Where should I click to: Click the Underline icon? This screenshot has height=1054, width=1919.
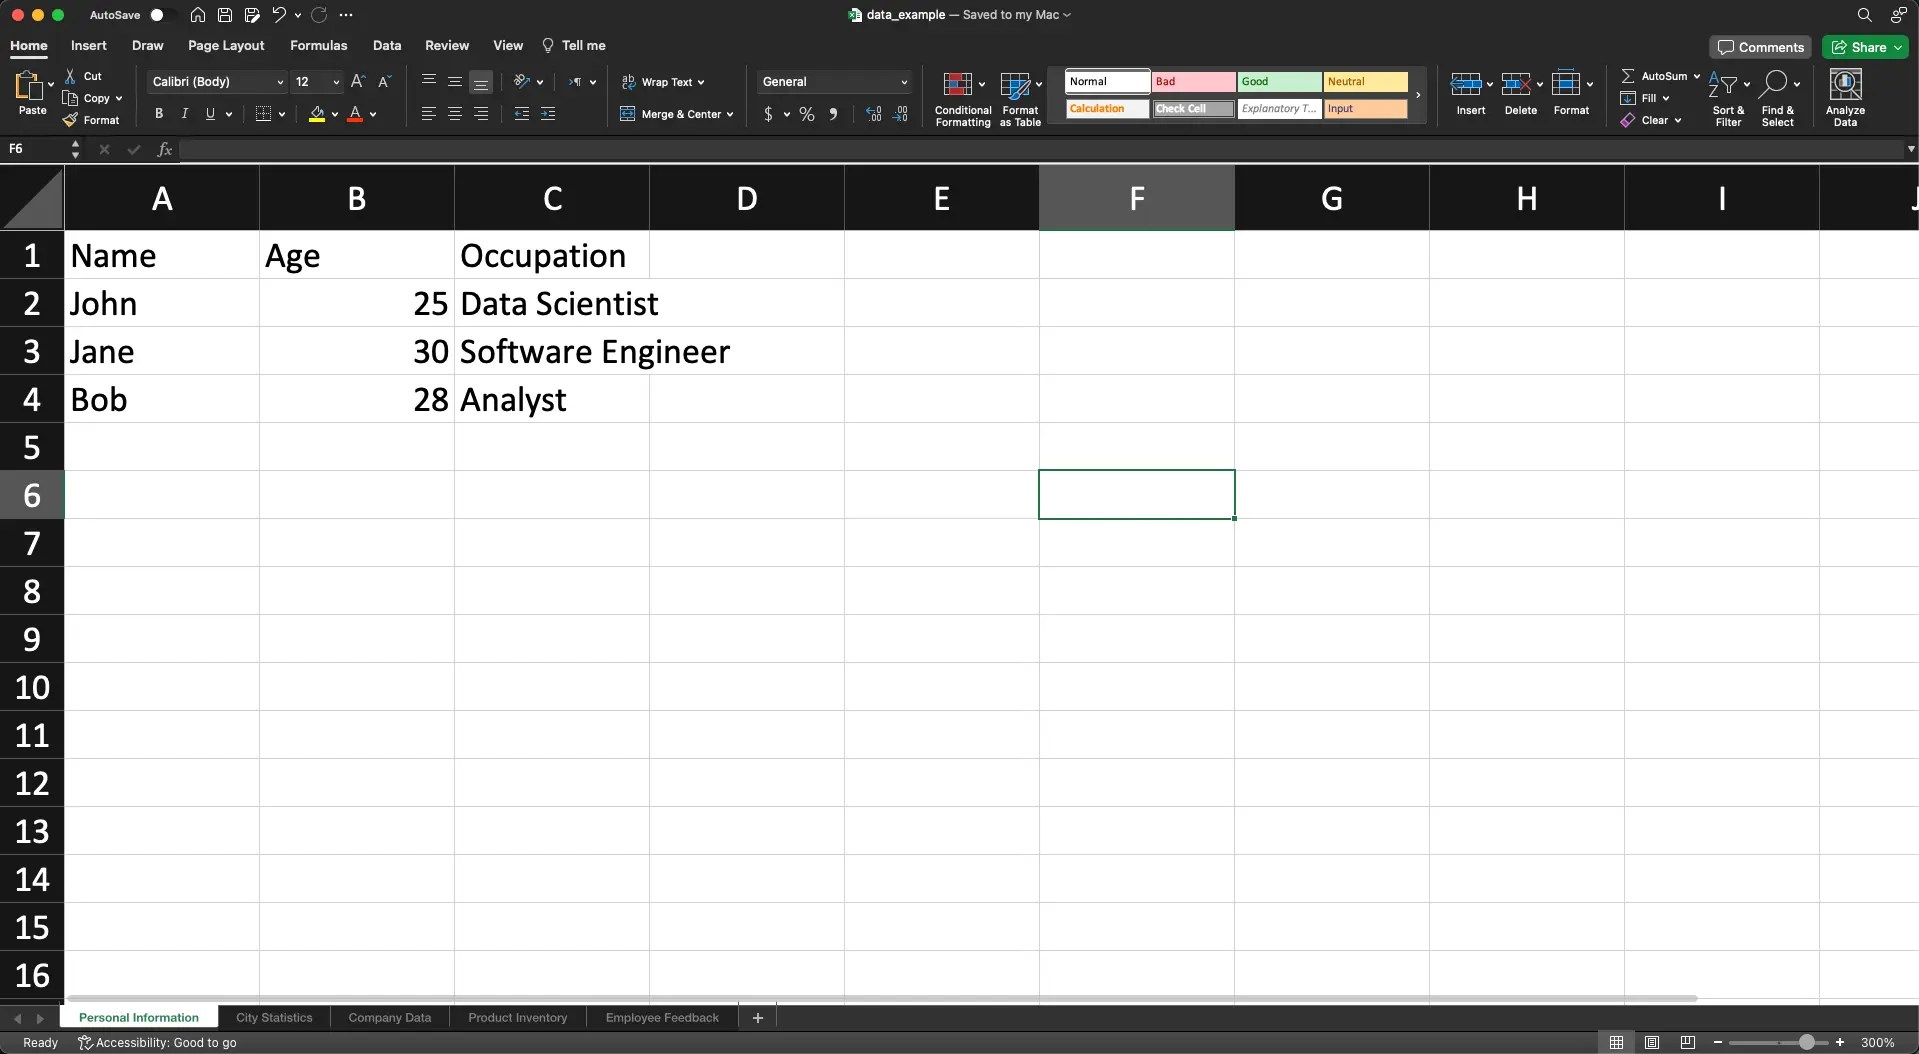[x=210, y=113]
